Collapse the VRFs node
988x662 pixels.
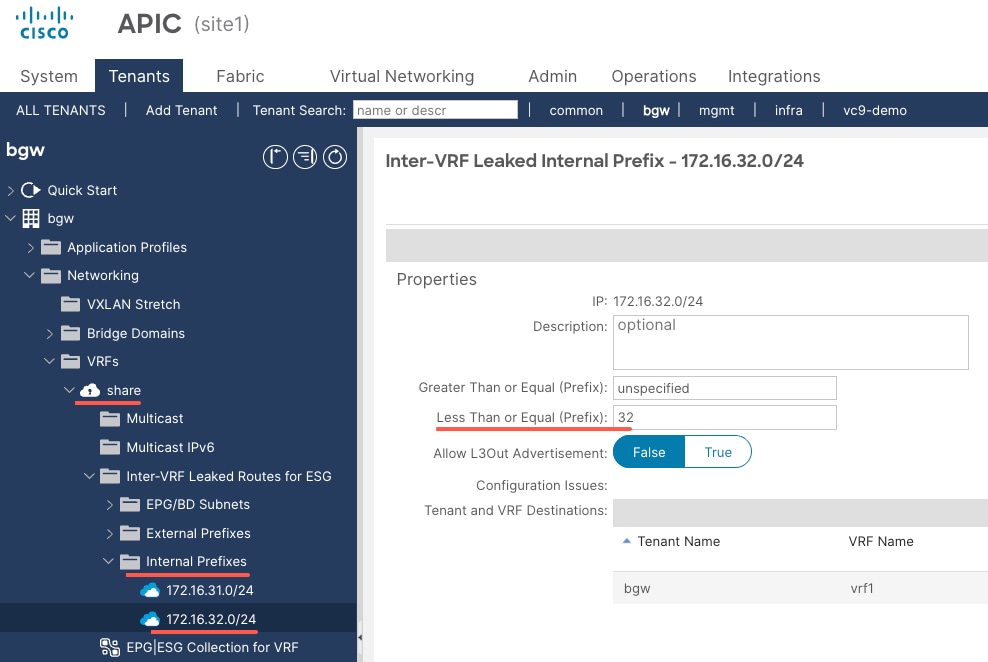(x=49, y=361)
